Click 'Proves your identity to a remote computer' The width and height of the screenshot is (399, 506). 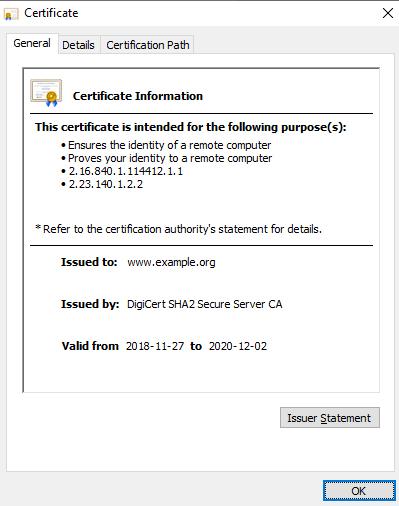click(170, 158)
